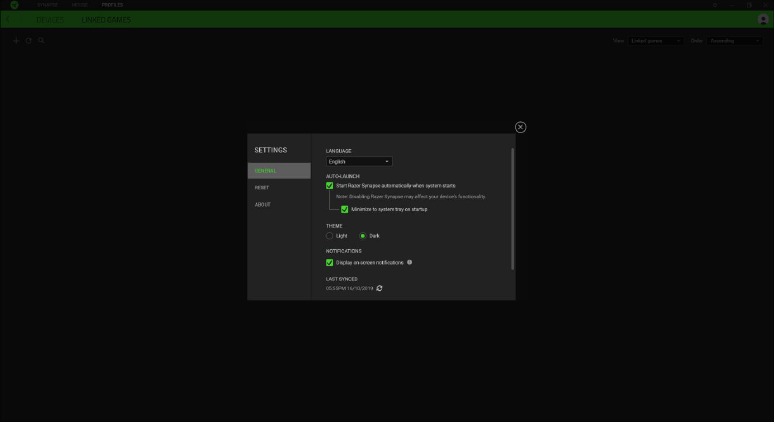Click the notifications info icon

pos(409,262)
